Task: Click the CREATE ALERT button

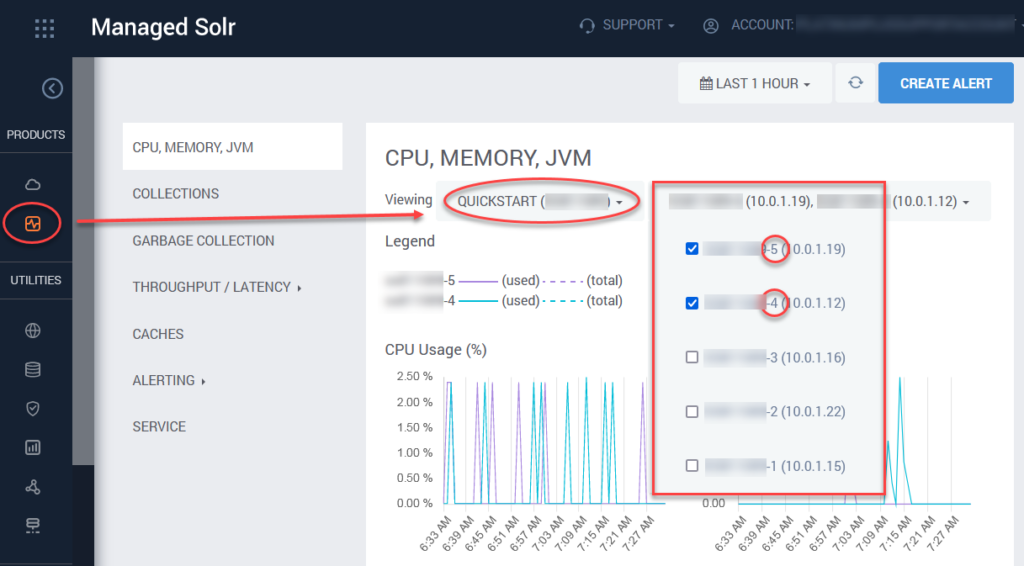Action: (x=946, y=83)
